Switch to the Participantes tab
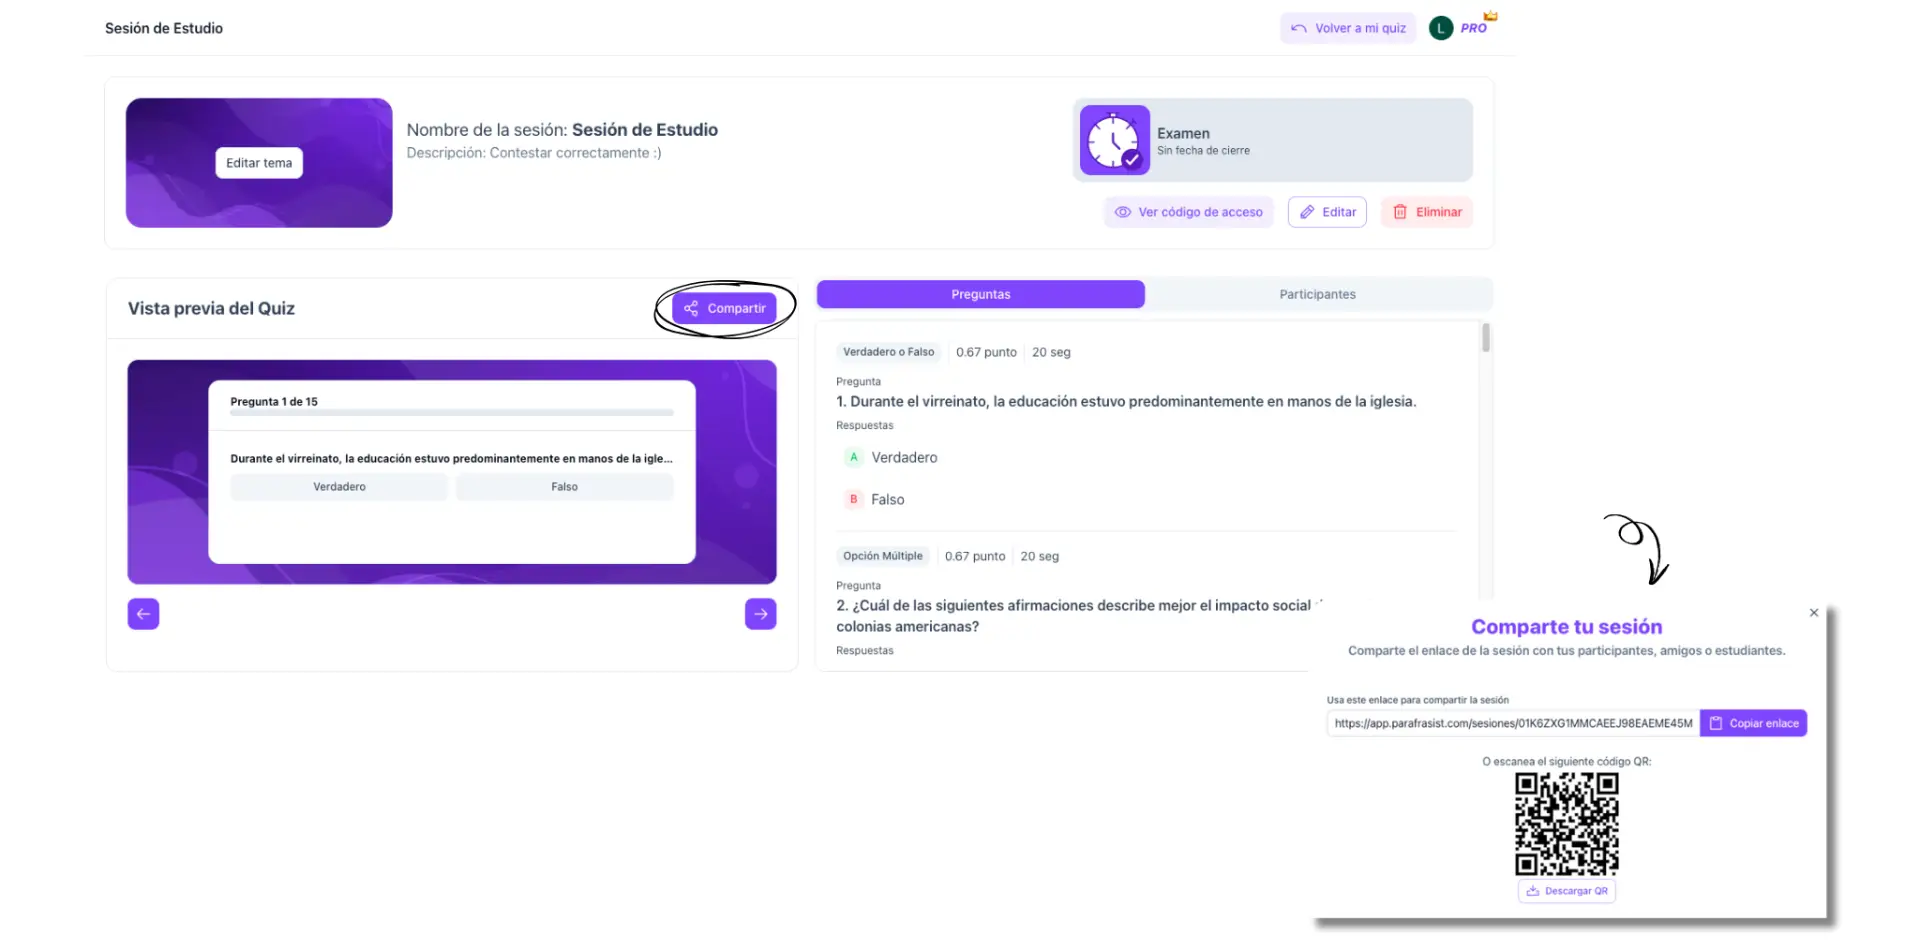This screenshot has height=951, width=1920. tap(1317, 294)
